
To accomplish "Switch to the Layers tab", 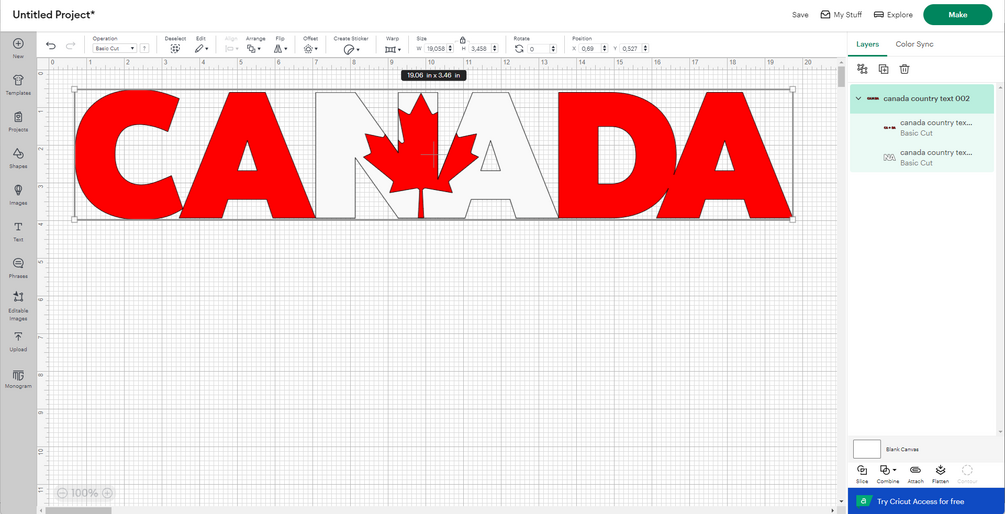I will (x=867, y=44).
